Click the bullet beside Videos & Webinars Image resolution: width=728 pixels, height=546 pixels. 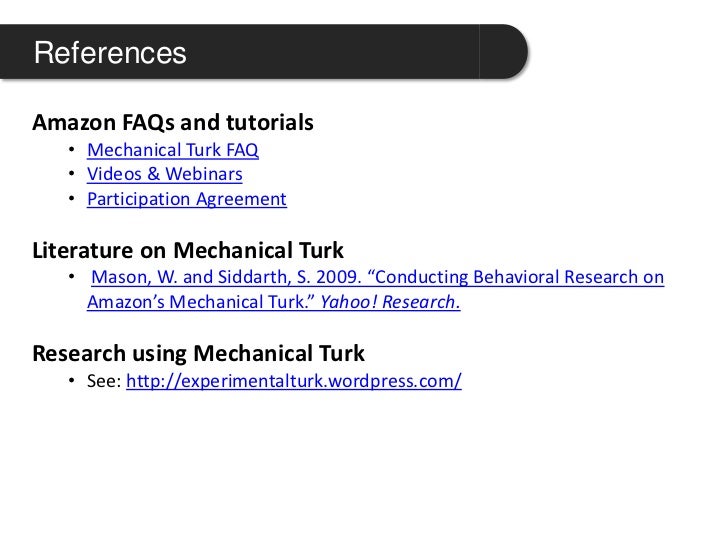72,174
